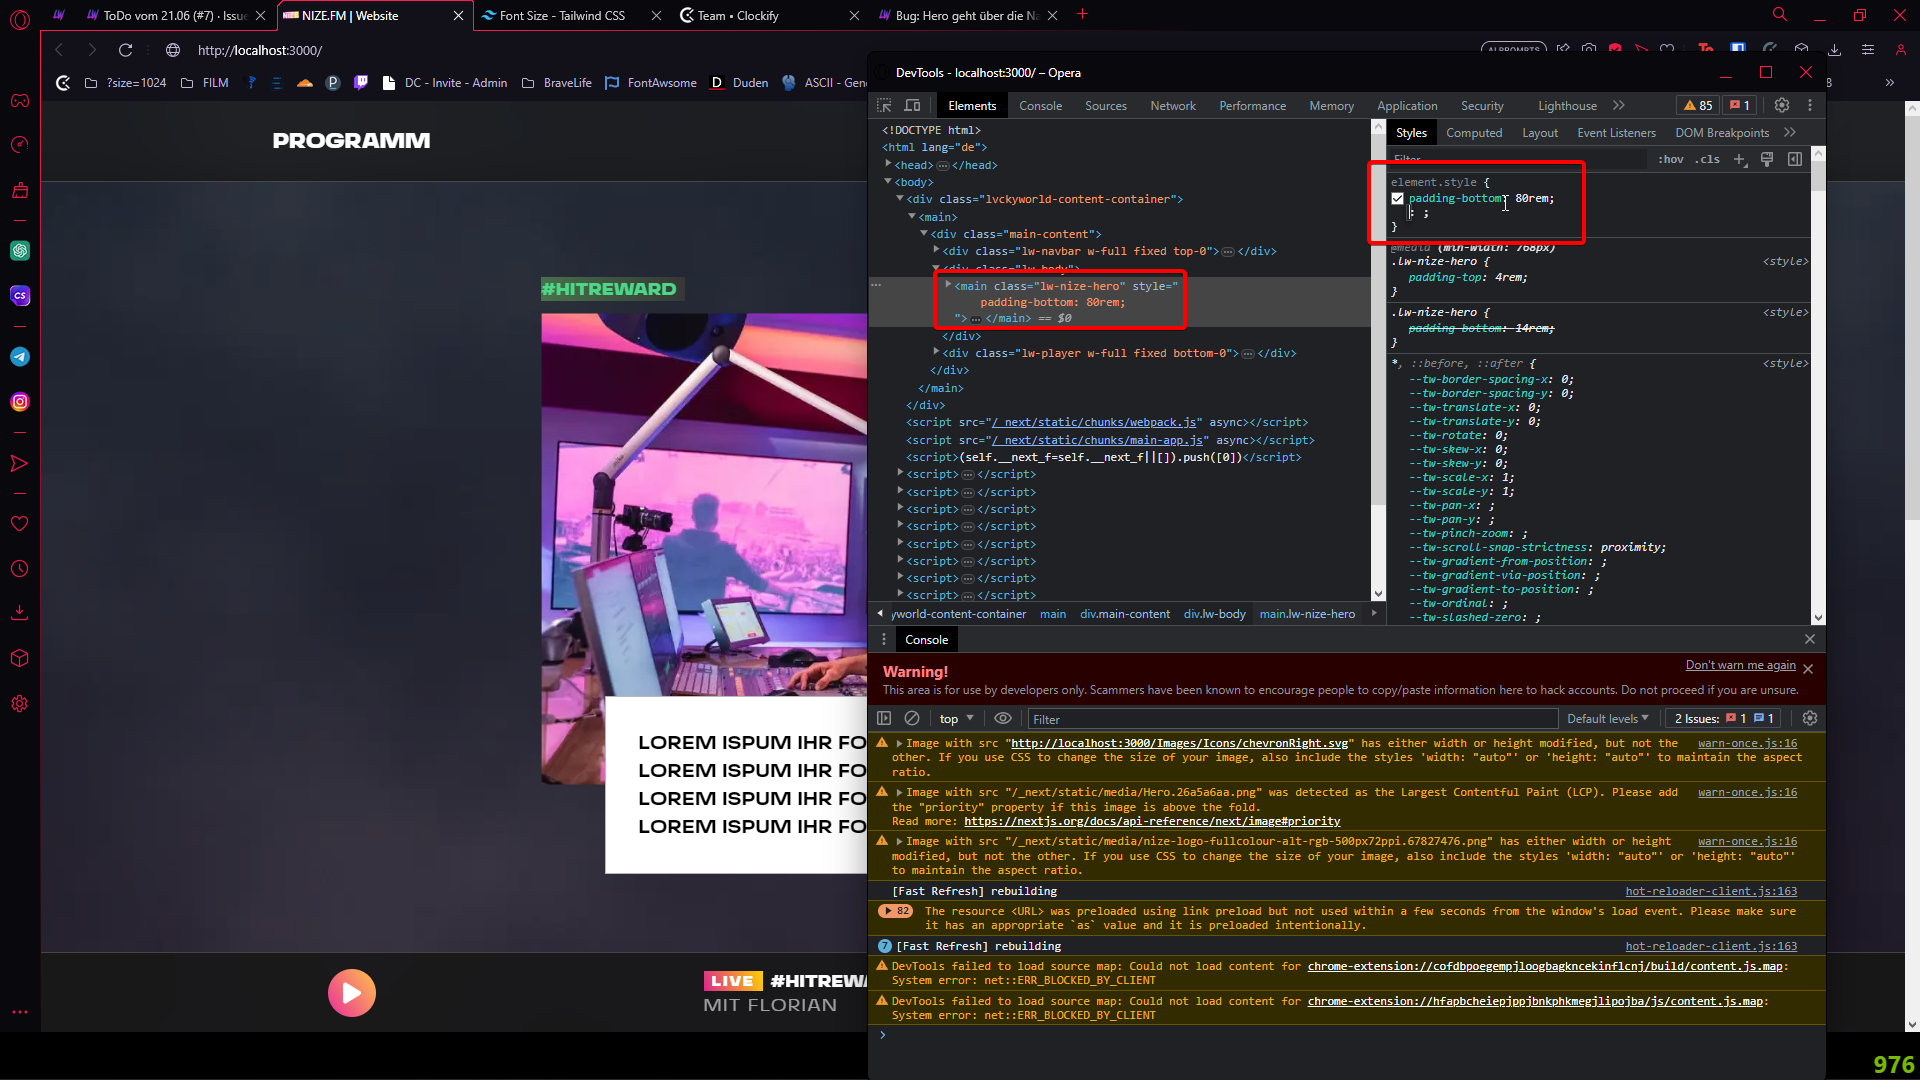1920x1080 pixels.
Task: Open the Default levels dropdown
Action: [1607, 718]
